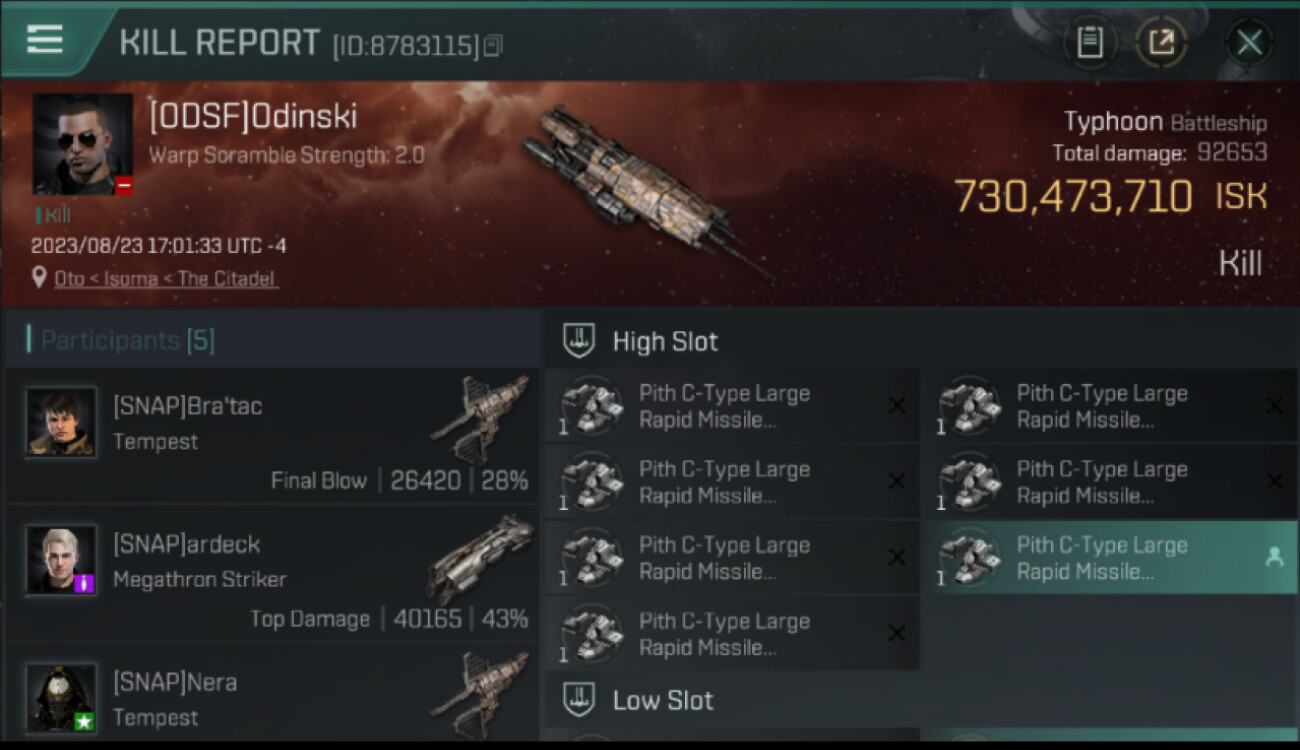Share the kill report externally
This screenshot has width=1300, height=750.
1161,42
